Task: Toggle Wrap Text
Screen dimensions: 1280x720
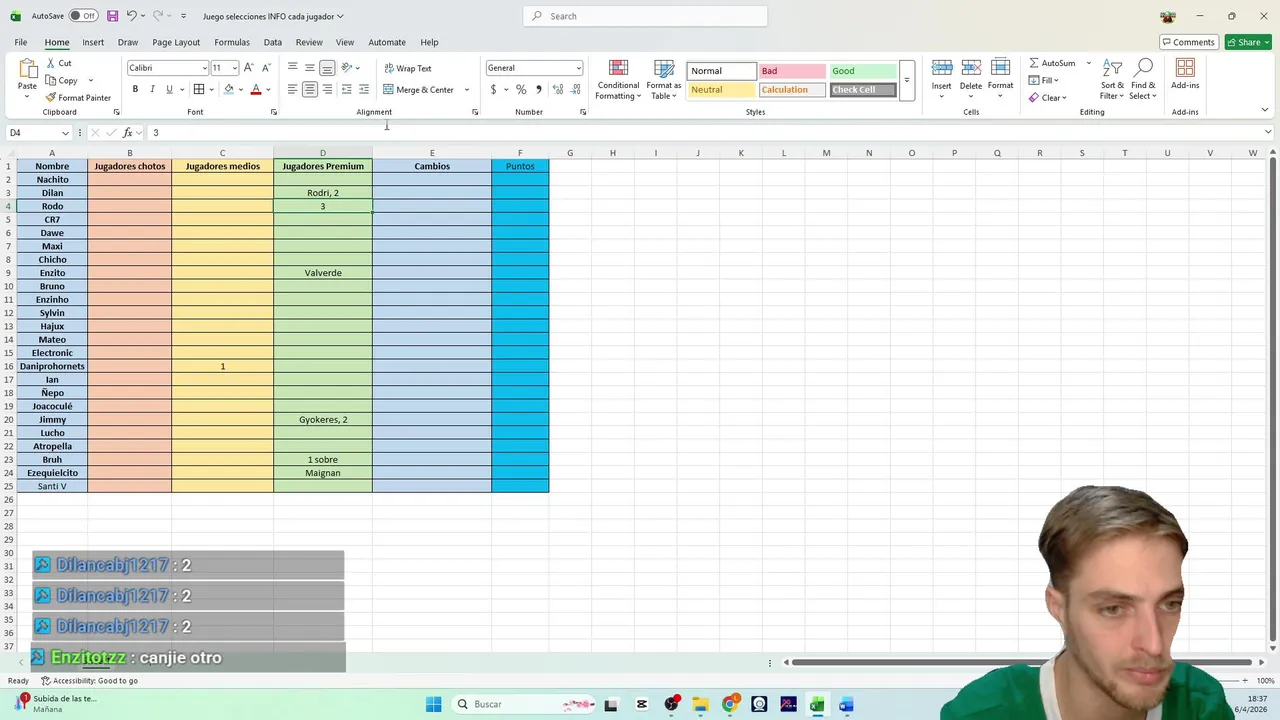Action: 408,68
